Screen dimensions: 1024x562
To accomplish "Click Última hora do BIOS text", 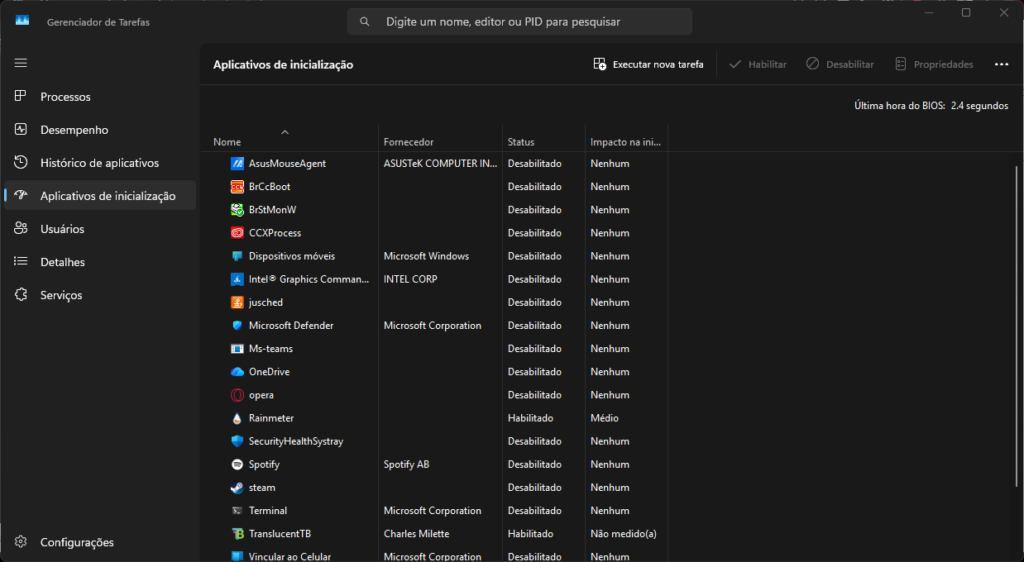I will point(931,106).
